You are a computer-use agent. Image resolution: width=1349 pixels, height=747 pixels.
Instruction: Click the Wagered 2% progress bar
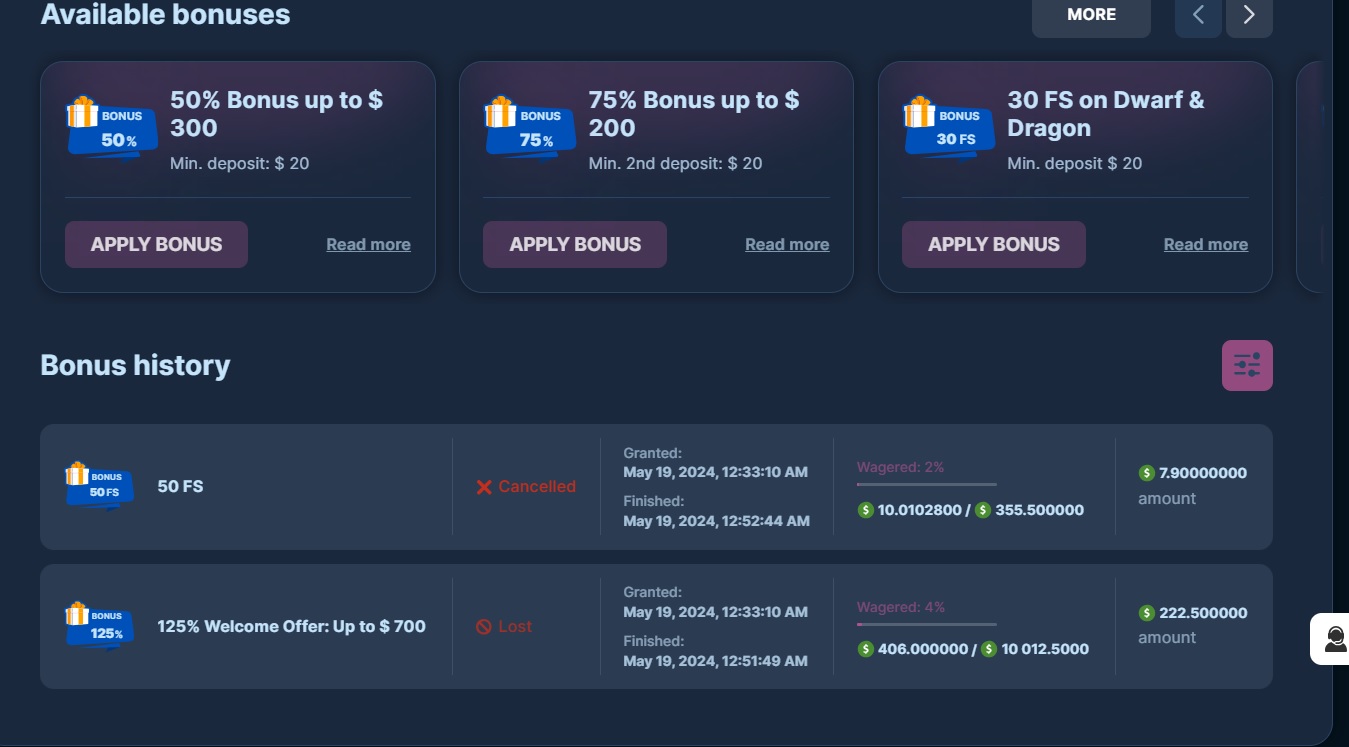(x=926, y=484)
